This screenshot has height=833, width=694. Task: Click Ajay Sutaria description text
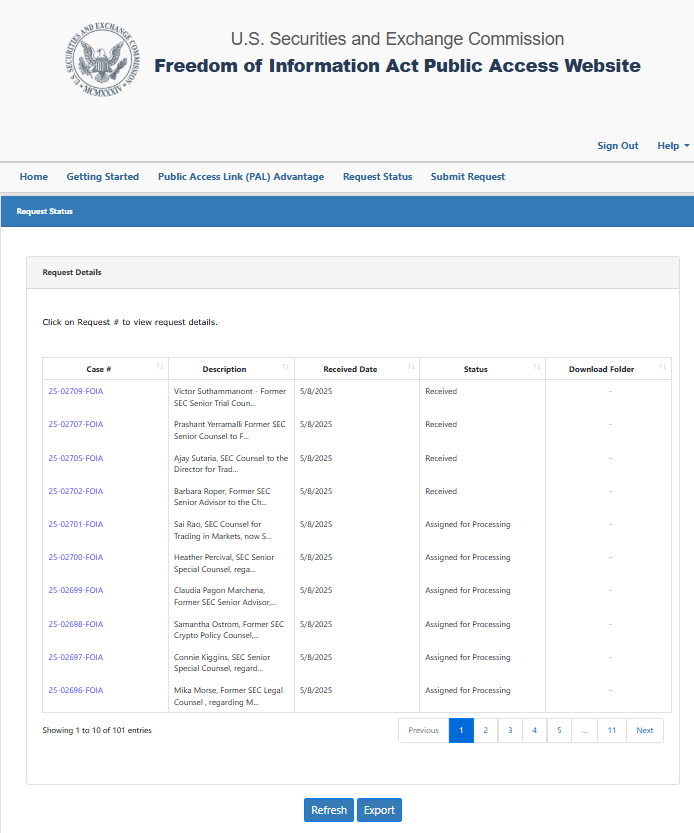[231, 463]
